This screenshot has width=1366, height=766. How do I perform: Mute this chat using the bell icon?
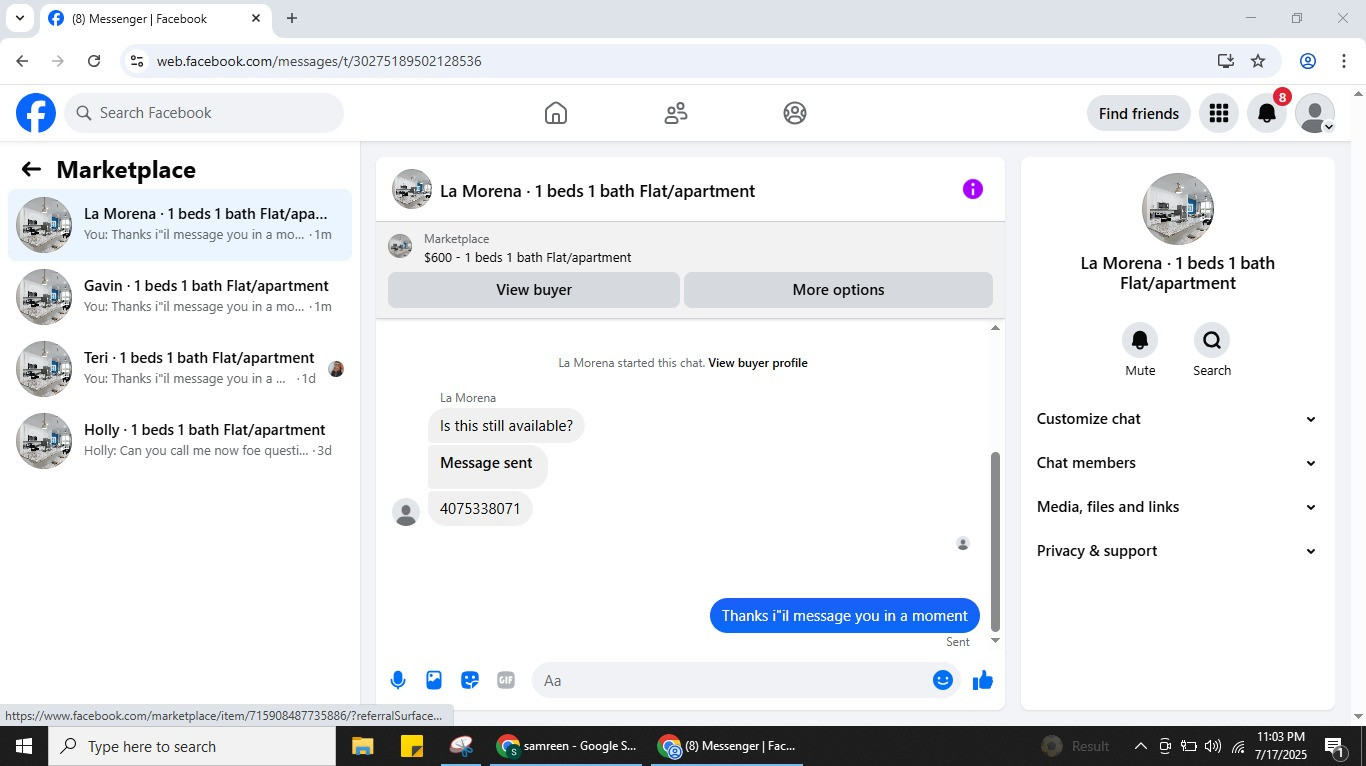[1140, 340]
